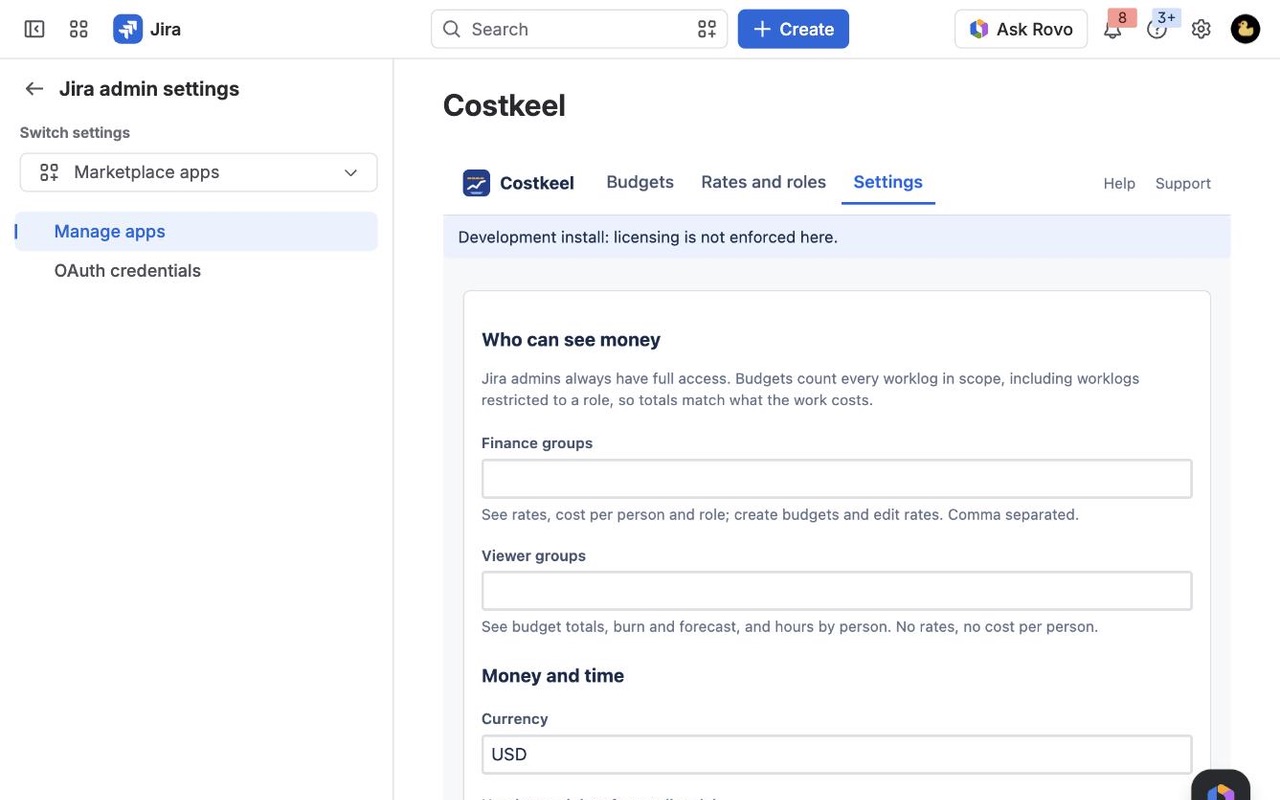Viewport: 1280px width, 800px height.
Task: Focus the Search input field
Action: tap(579, 29)
